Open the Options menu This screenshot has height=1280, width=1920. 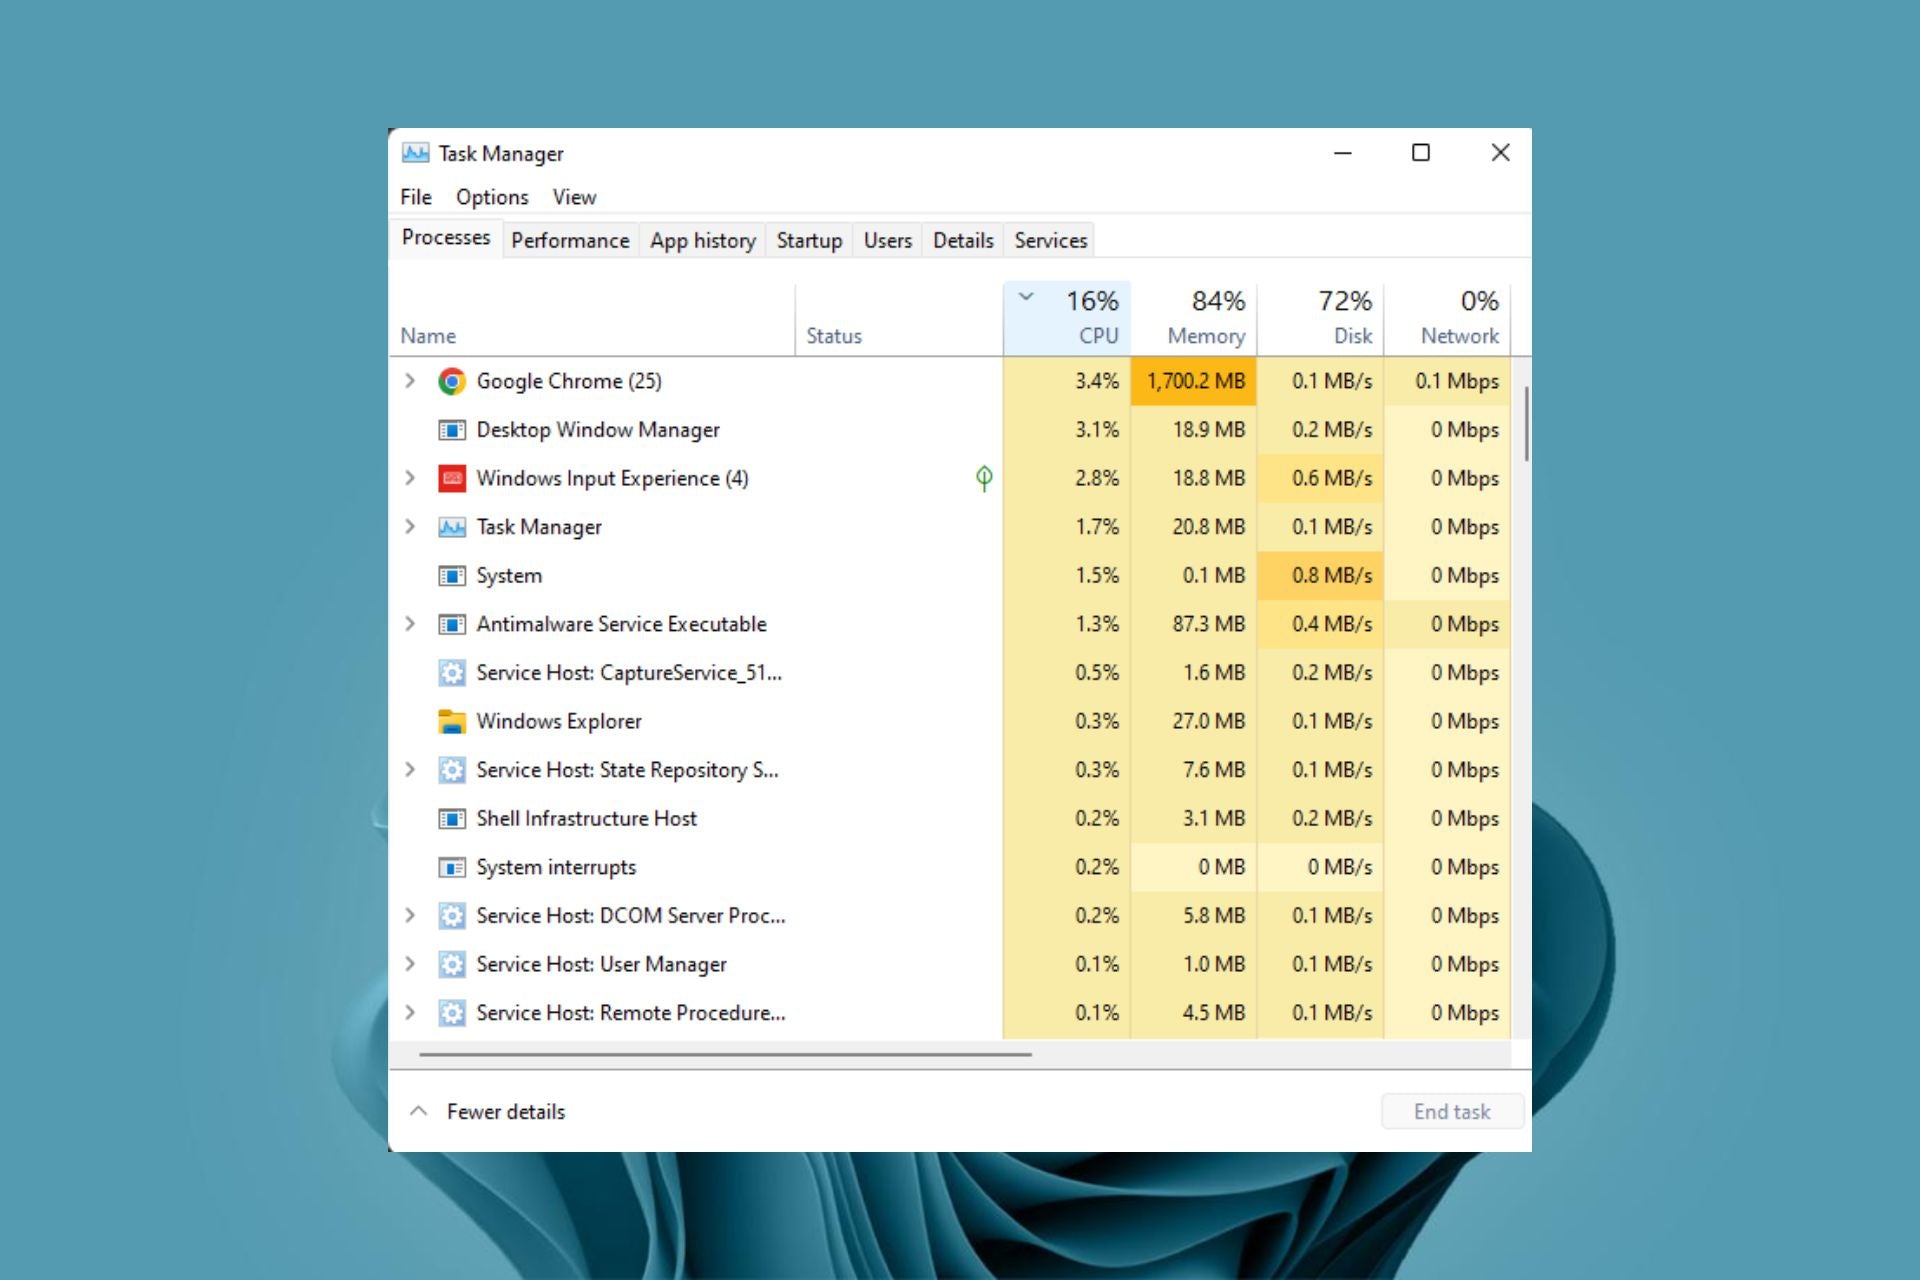[492, 197]
